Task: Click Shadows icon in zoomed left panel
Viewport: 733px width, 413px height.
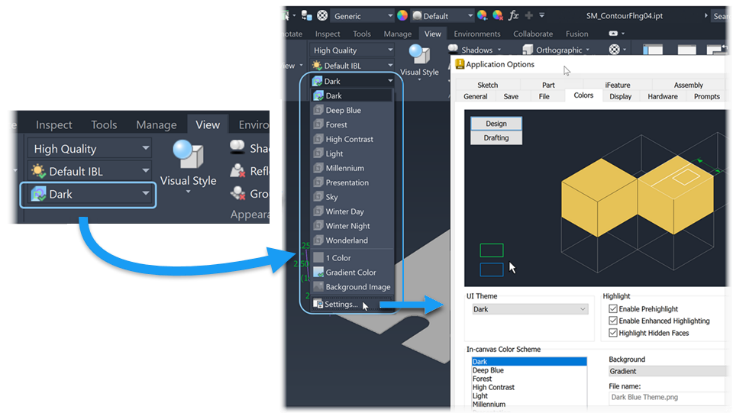Action: click(237, 147)
